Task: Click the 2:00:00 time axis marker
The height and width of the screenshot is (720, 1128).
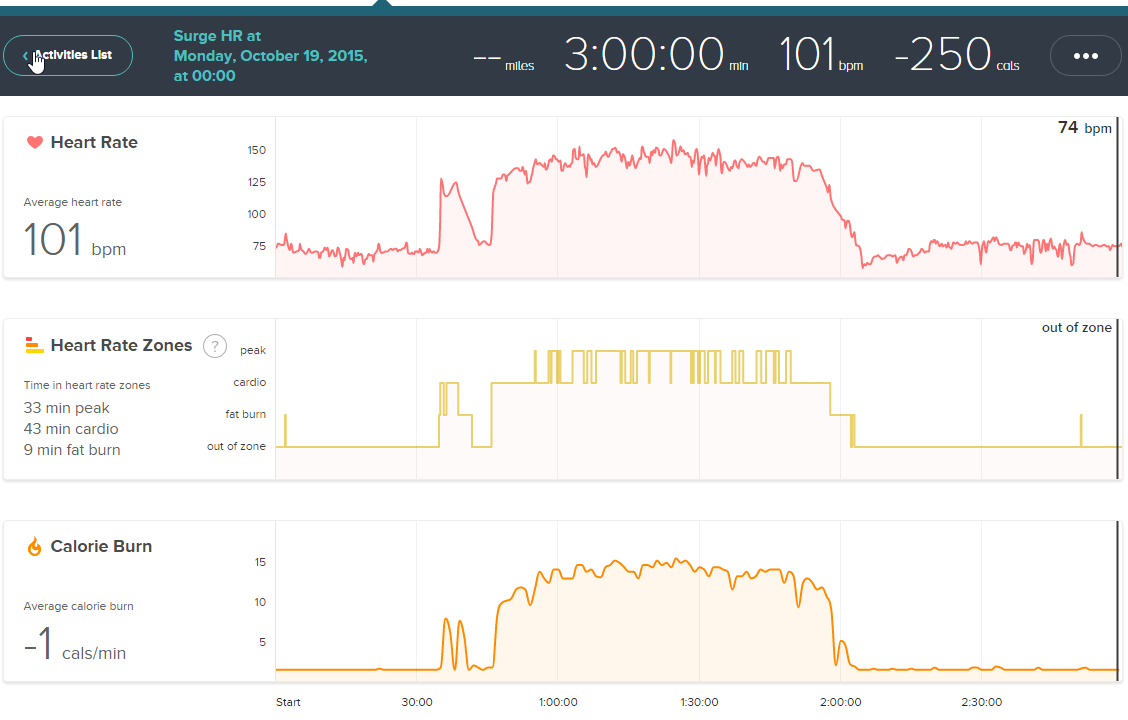Action: coord(840,702)
